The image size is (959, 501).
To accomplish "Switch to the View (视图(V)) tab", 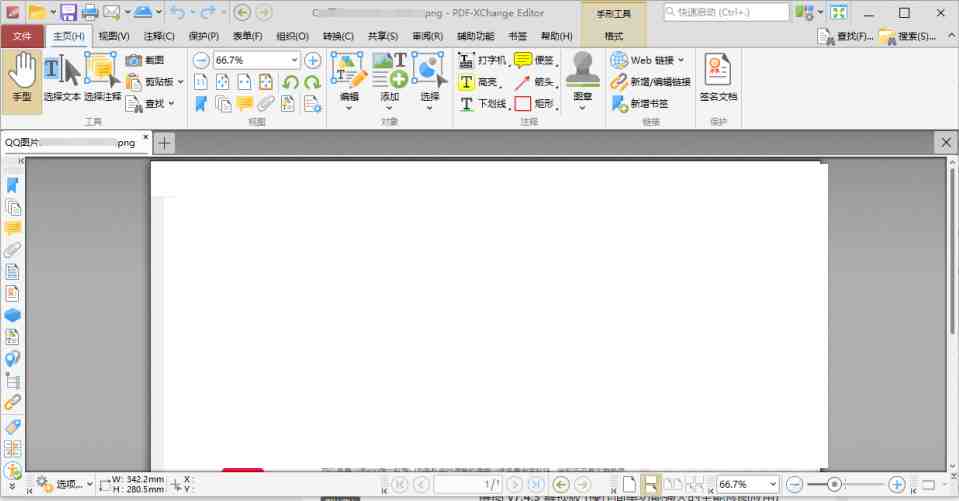I will click(x=114, y=36).
